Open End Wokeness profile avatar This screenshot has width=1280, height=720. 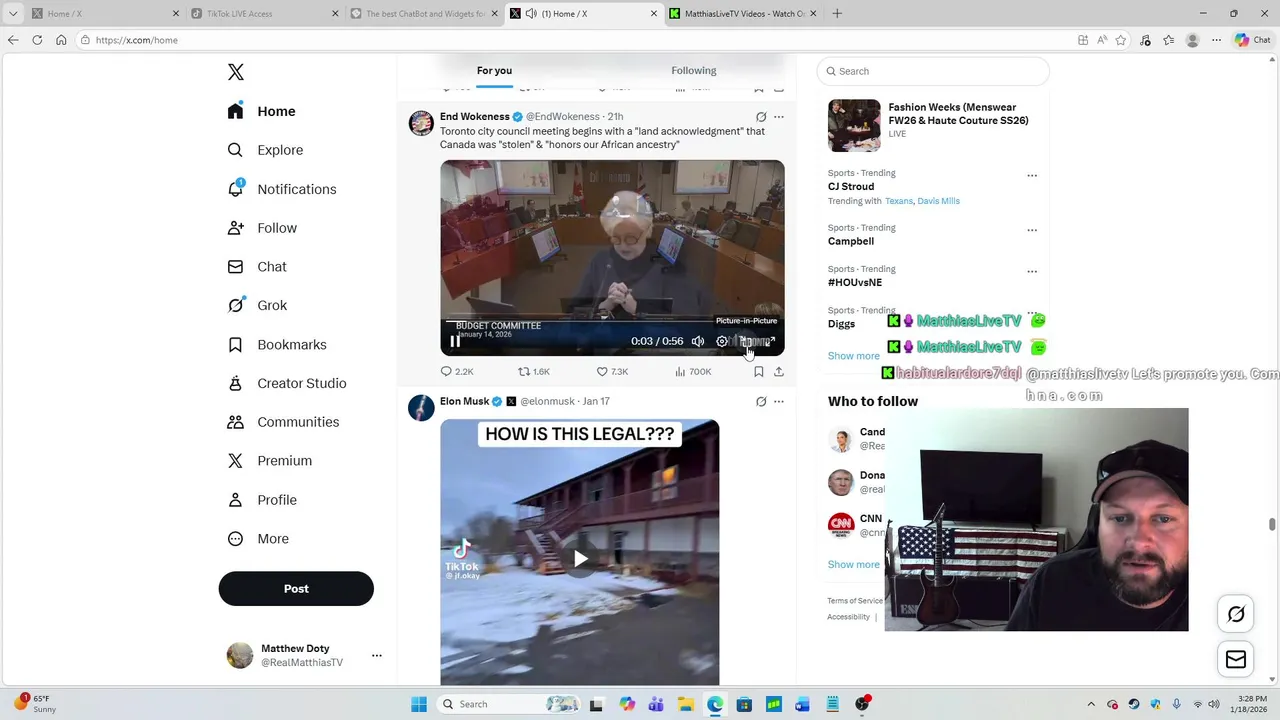(x=421, y=123)
